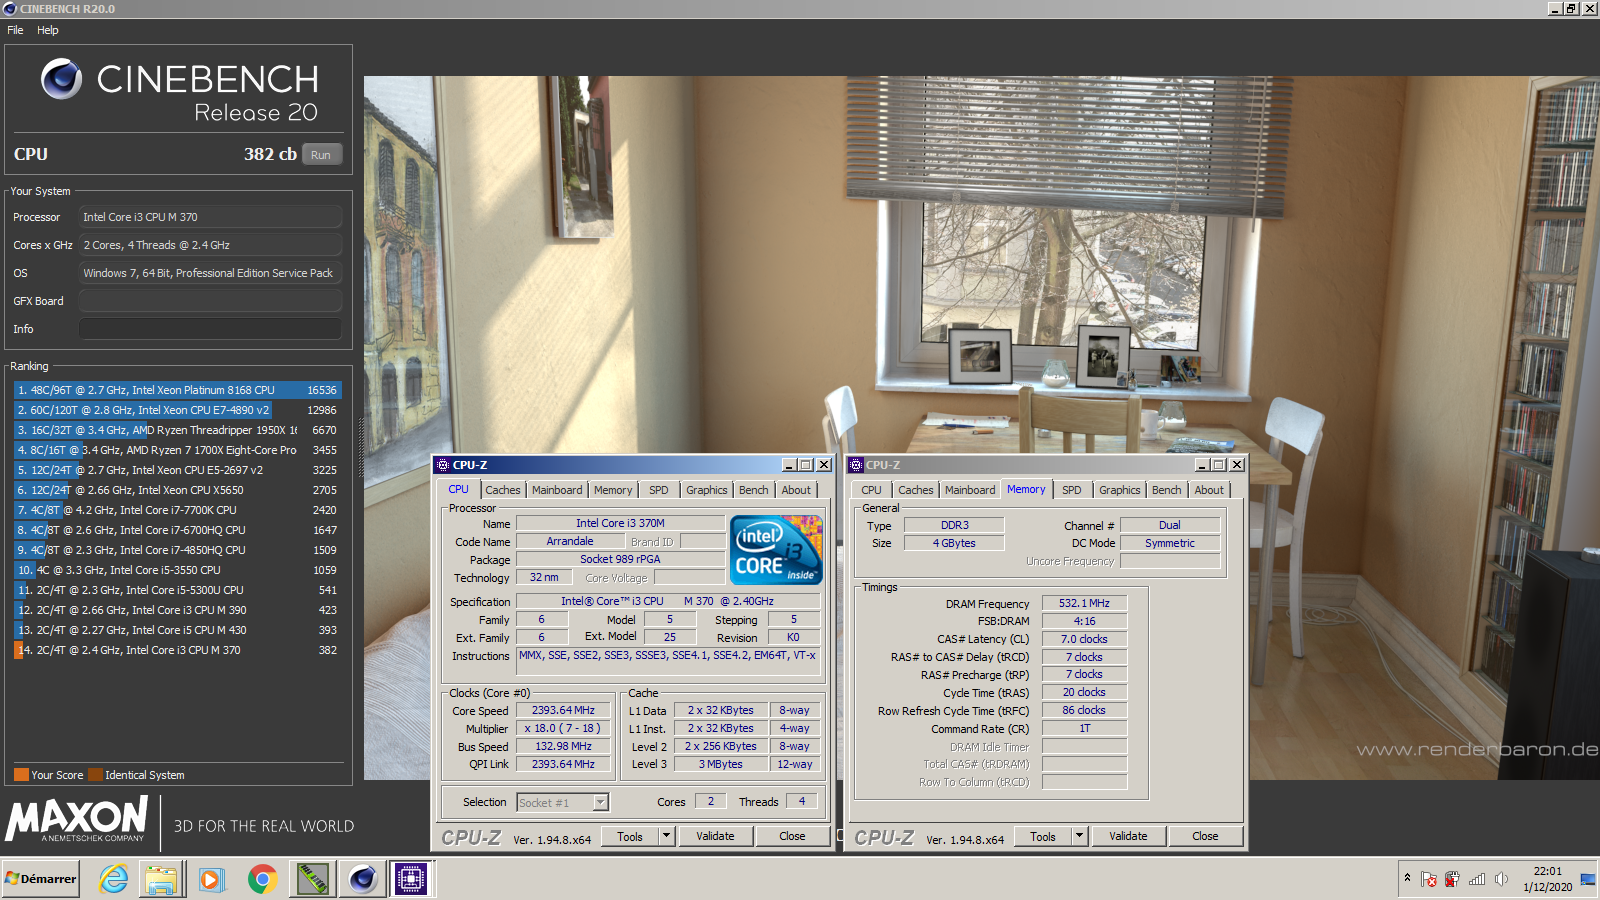Open Caches tab in right CPU-Z window
1600x900 pixels.
point(916,490)
